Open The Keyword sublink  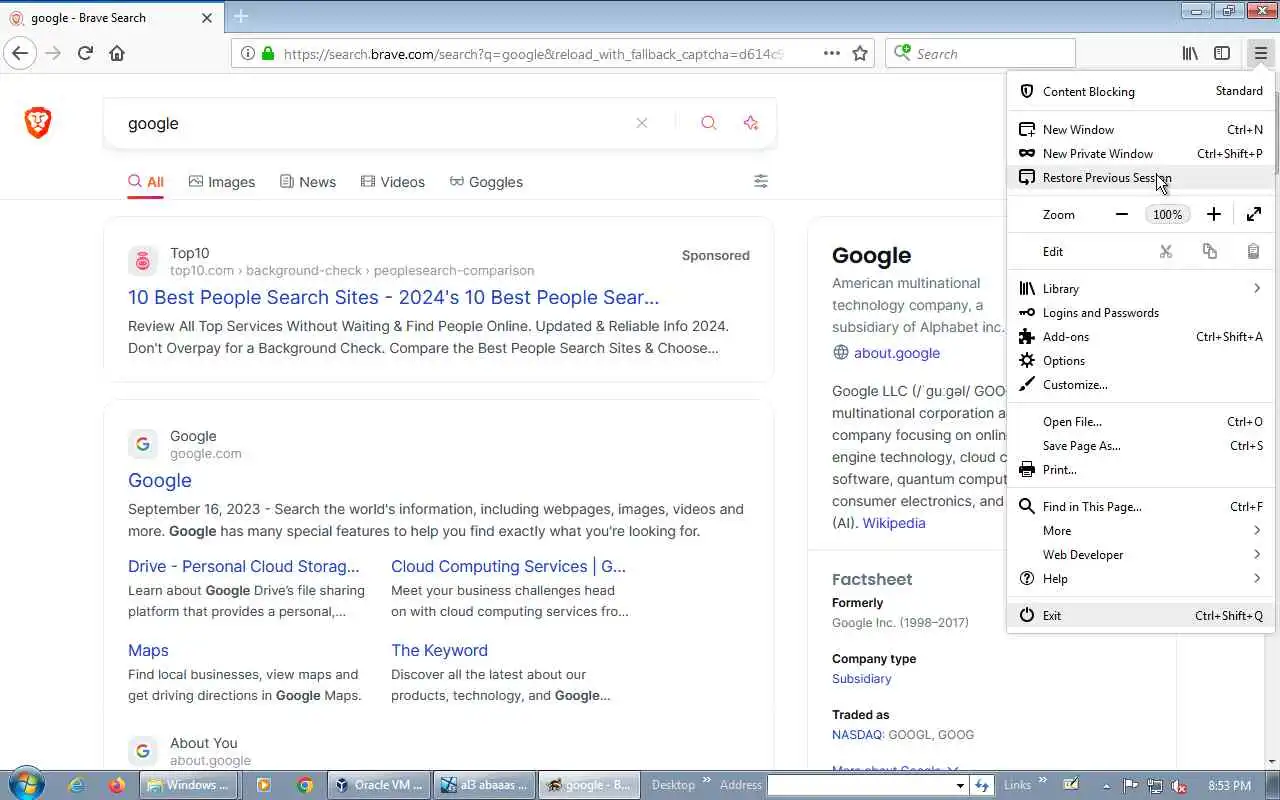(439, 650)
